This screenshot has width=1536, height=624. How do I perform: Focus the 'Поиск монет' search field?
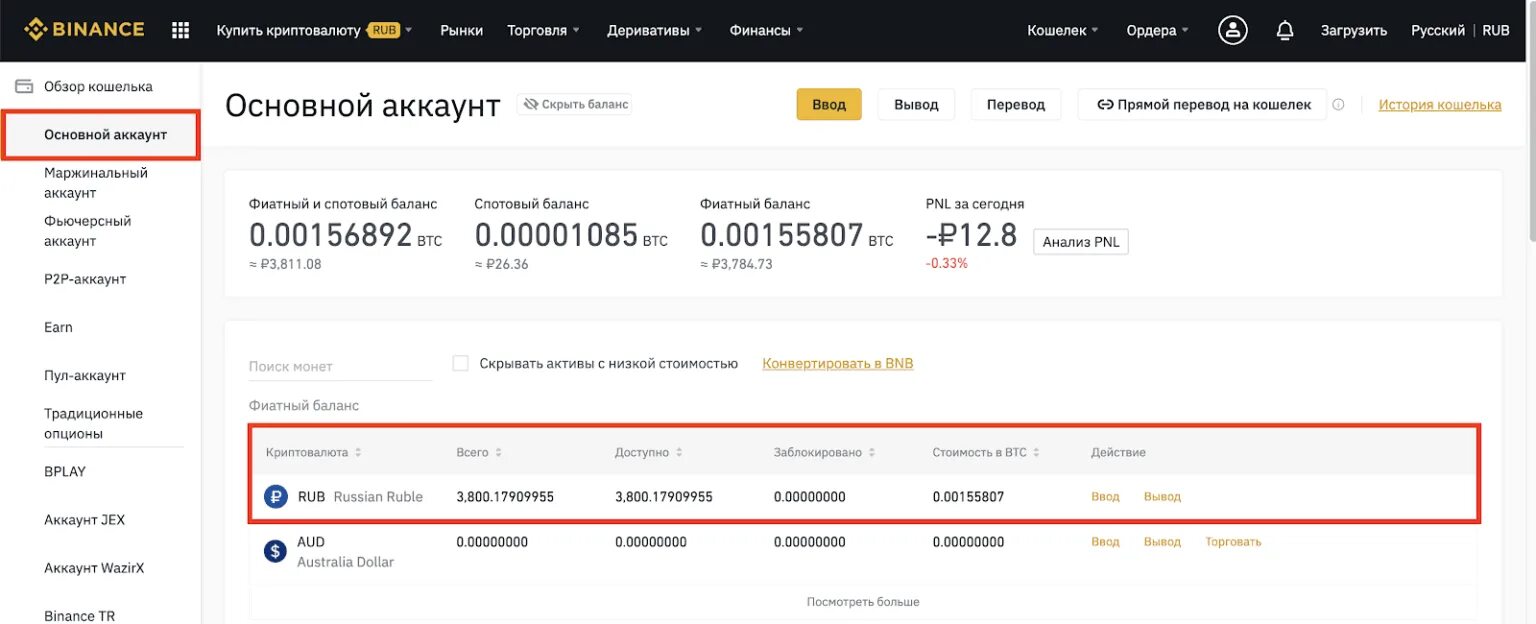coord(340,366)
